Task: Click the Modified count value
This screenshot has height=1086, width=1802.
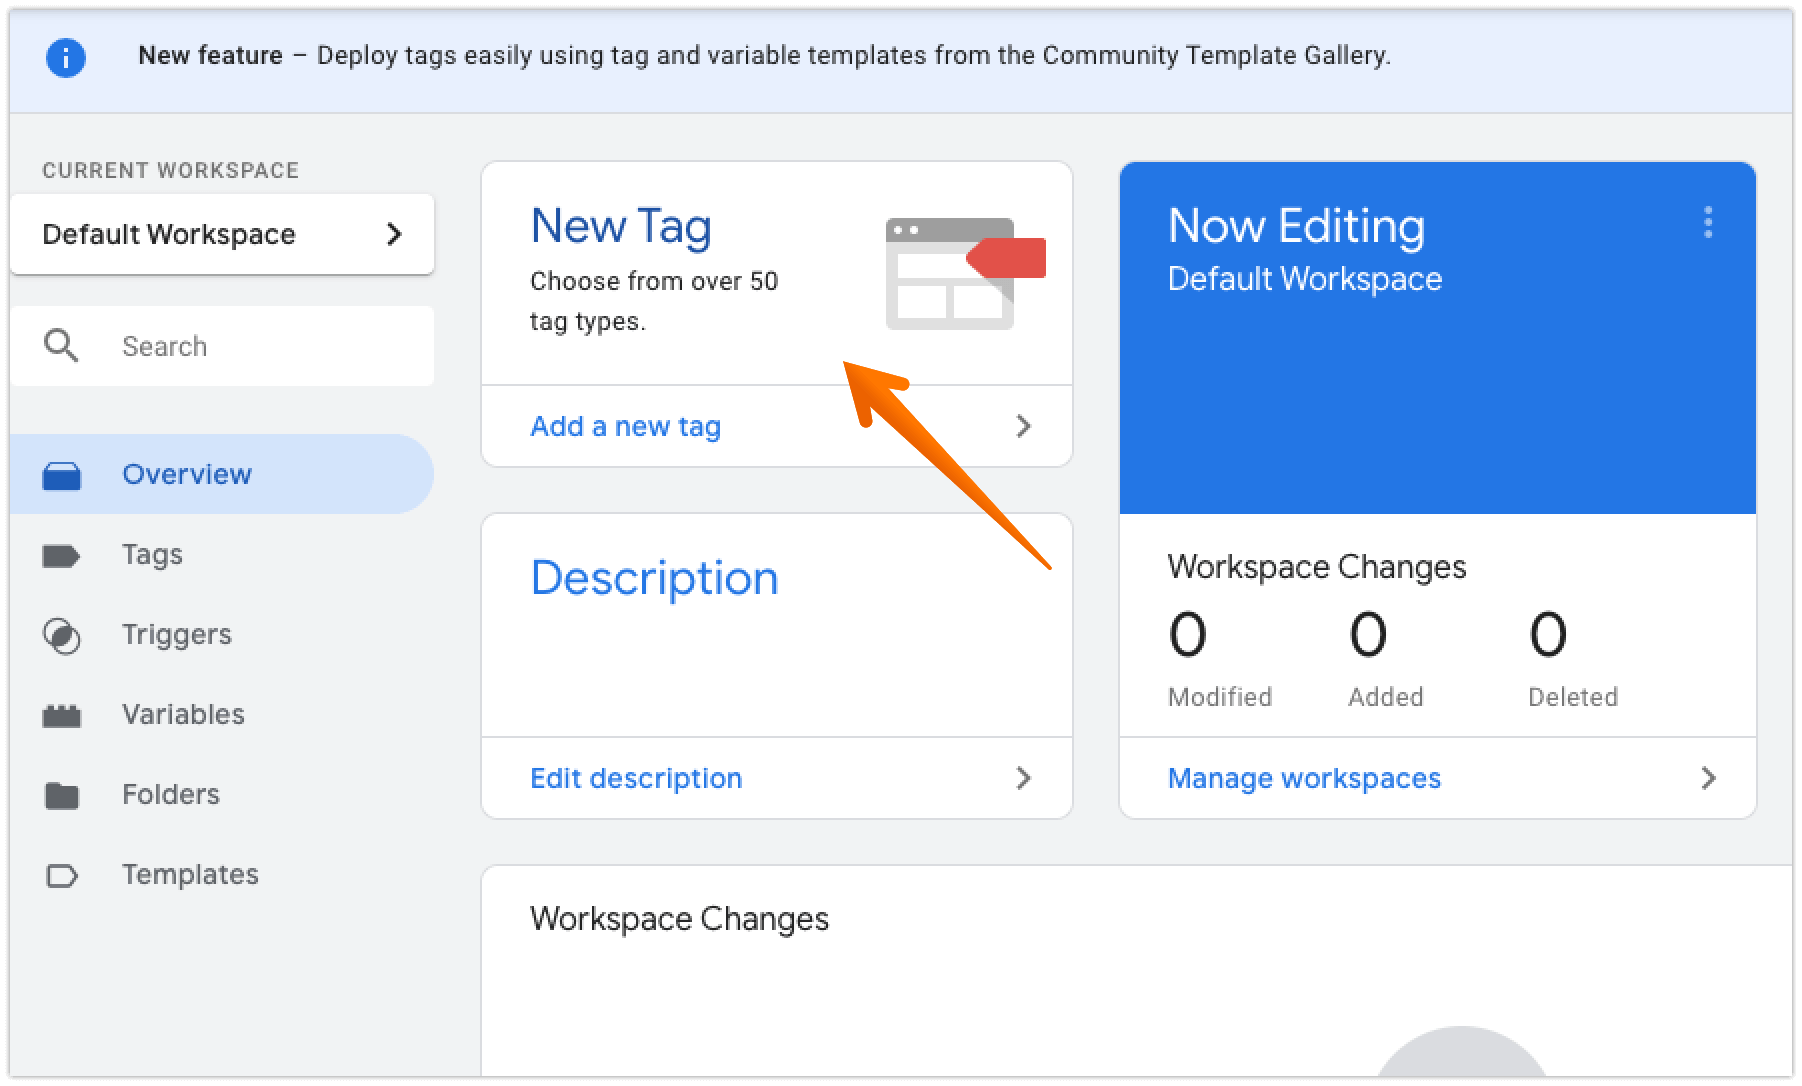Action: [1187, 634]
